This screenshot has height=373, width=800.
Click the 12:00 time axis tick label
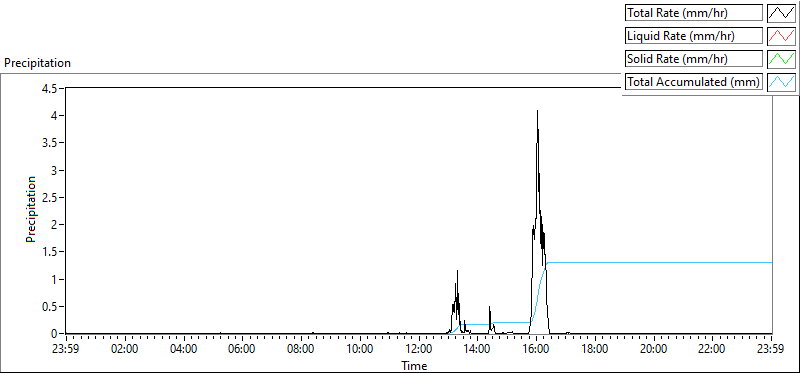coord(419,350)
